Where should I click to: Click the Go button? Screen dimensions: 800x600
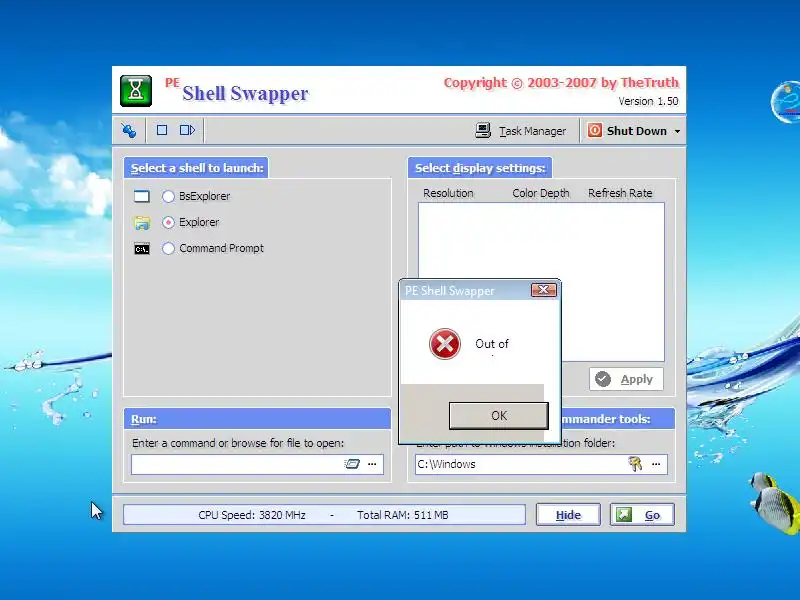642,515
